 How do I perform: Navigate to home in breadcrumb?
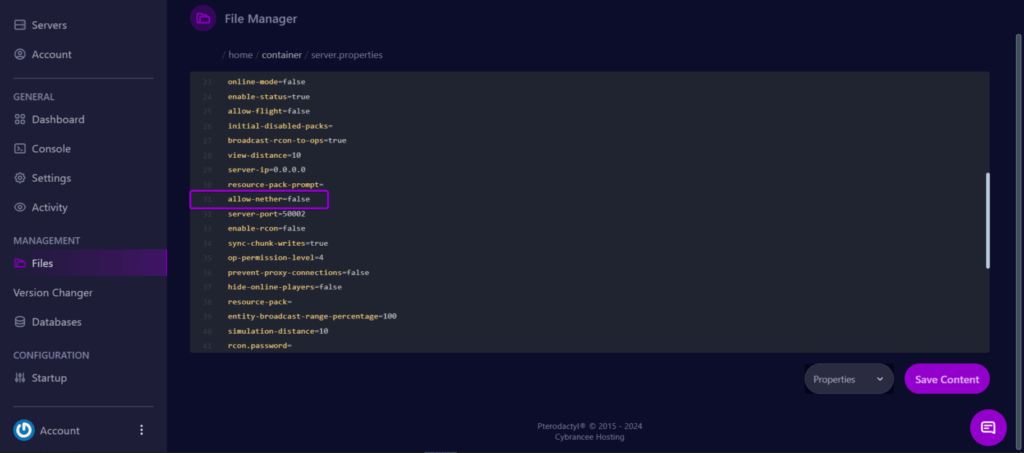(240, 55)
